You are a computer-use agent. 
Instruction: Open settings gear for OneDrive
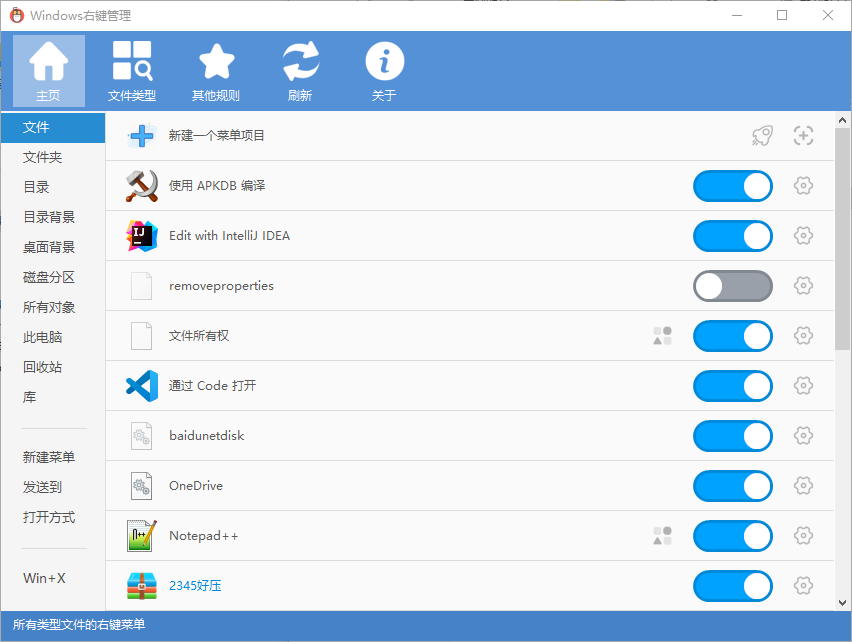tap(803, 486)
